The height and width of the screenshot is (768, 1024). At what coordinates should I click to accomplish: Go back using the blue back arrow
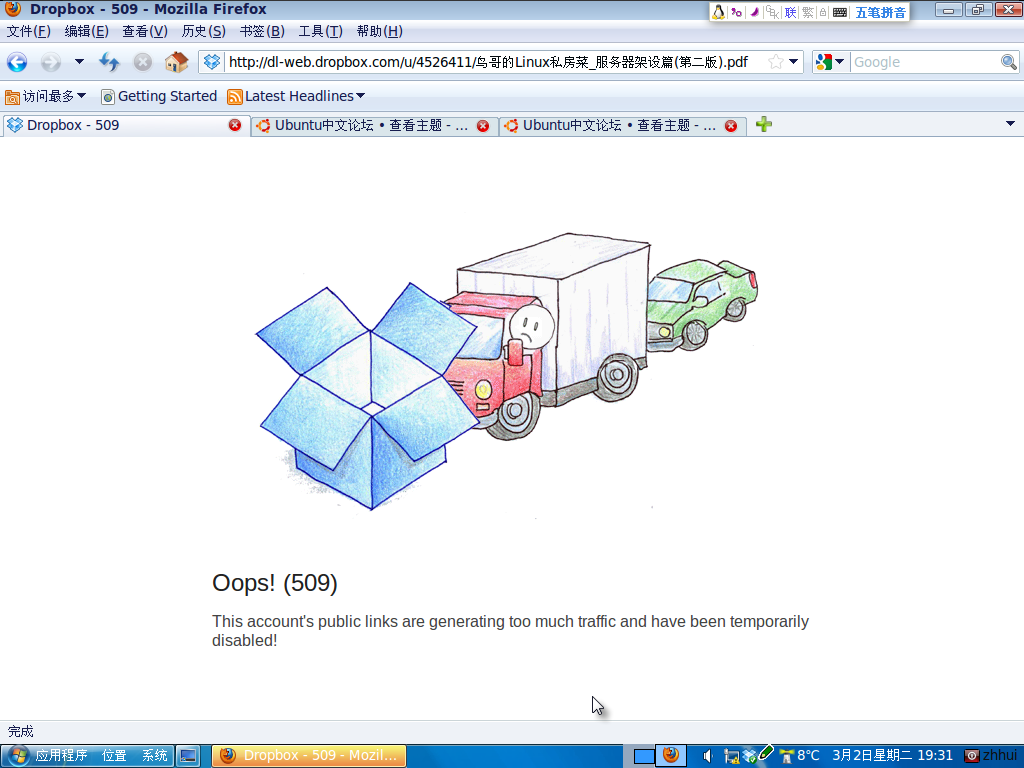point(17,62)
